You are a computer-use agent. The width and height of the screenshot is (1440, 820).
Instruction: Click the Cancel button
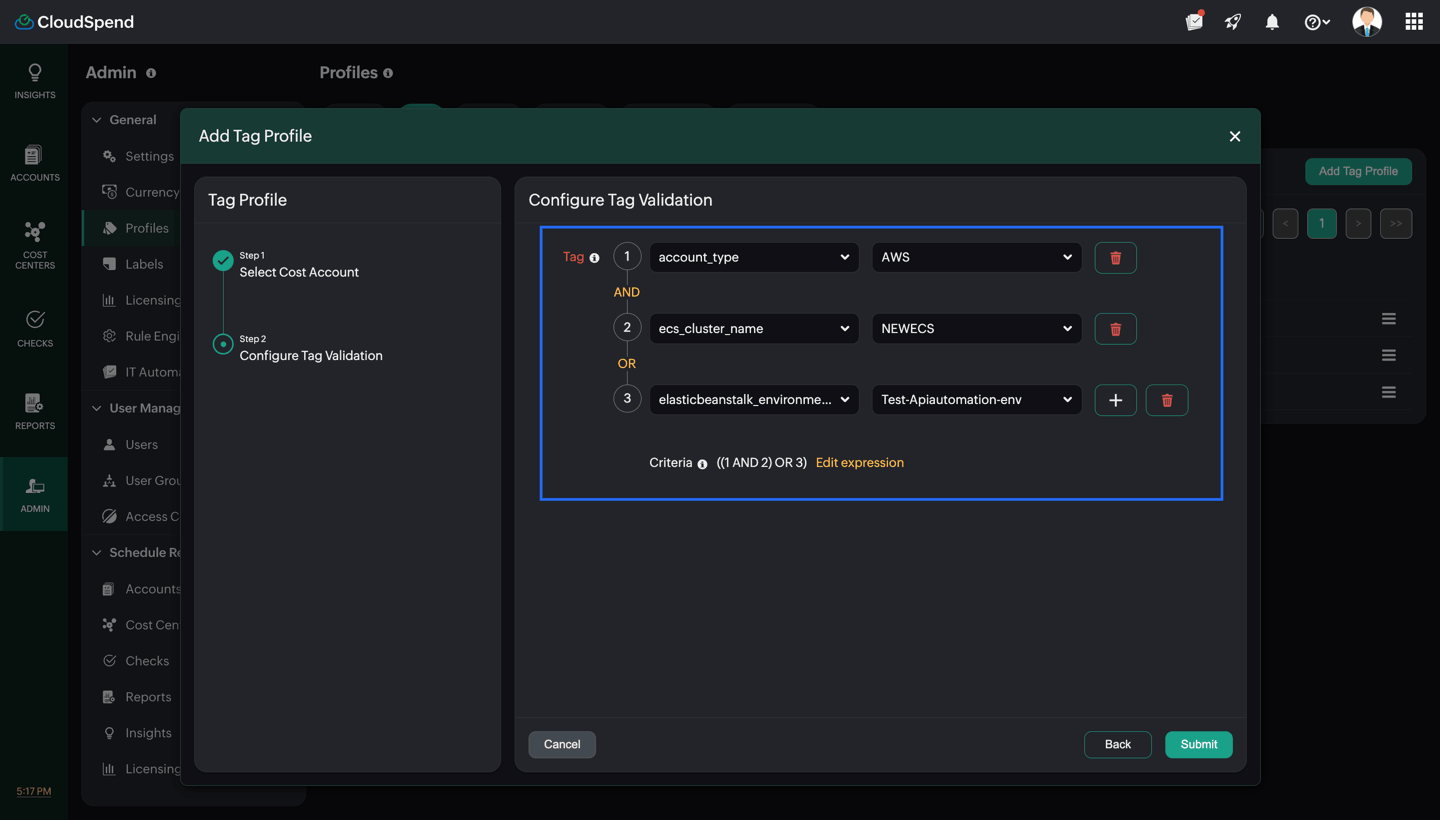coord(562,744)
